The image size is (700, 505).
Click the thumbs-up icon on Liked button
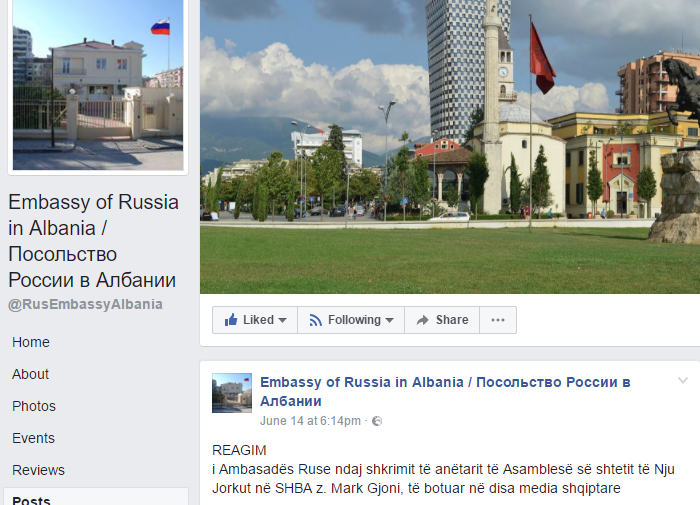(x=231, y=319)
